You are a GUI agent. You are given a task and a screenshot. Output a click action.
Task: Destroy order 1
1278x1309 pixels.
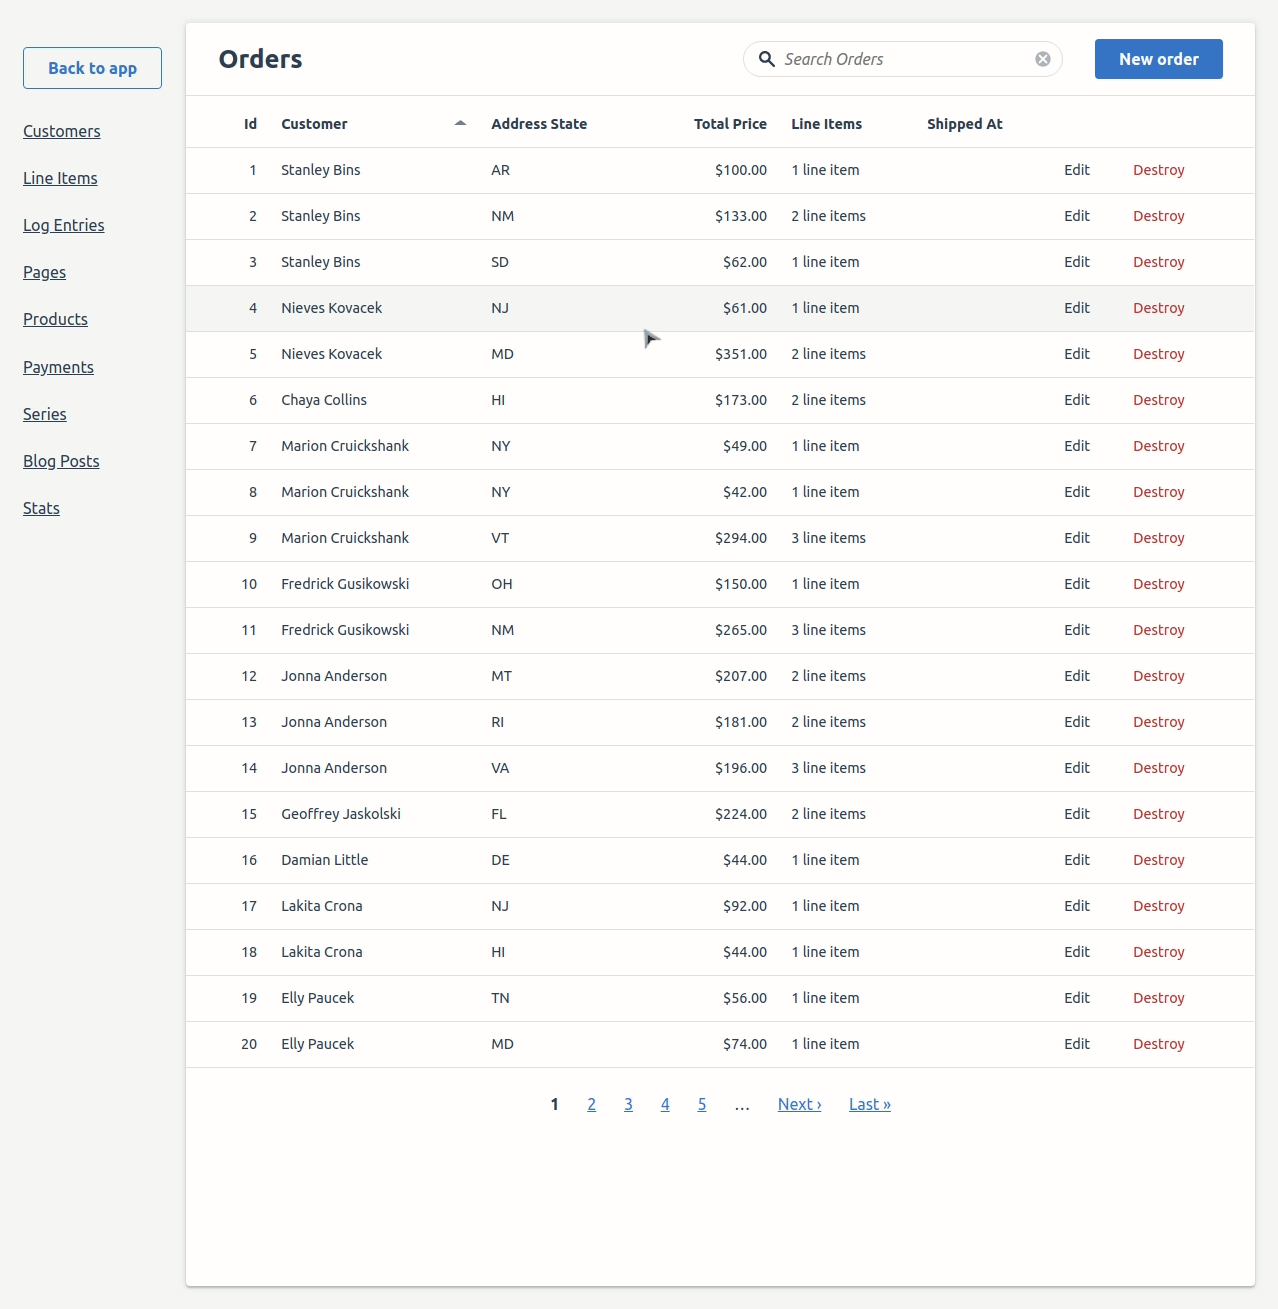click(1159, 170)
